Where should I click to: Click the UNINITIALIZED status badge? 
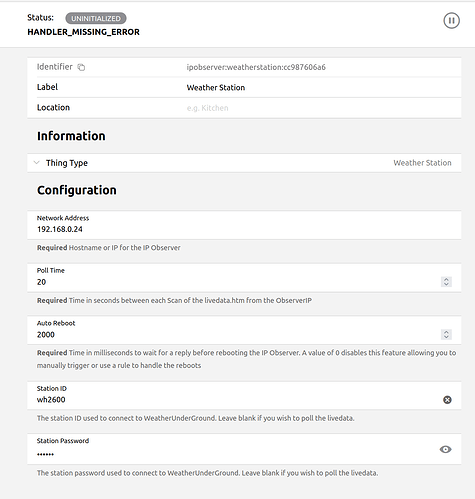point(96,18)
